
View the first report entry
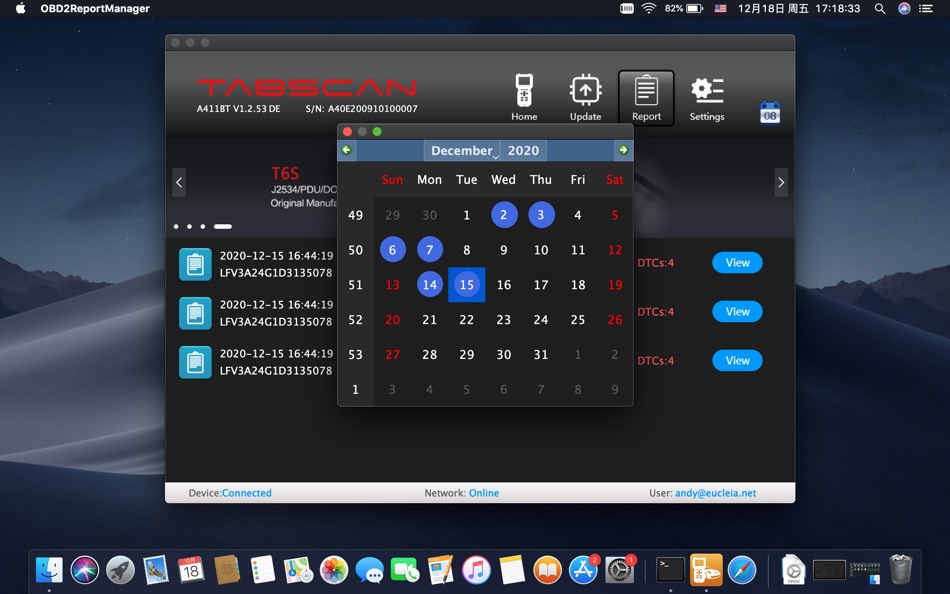(x=737, y=262)
